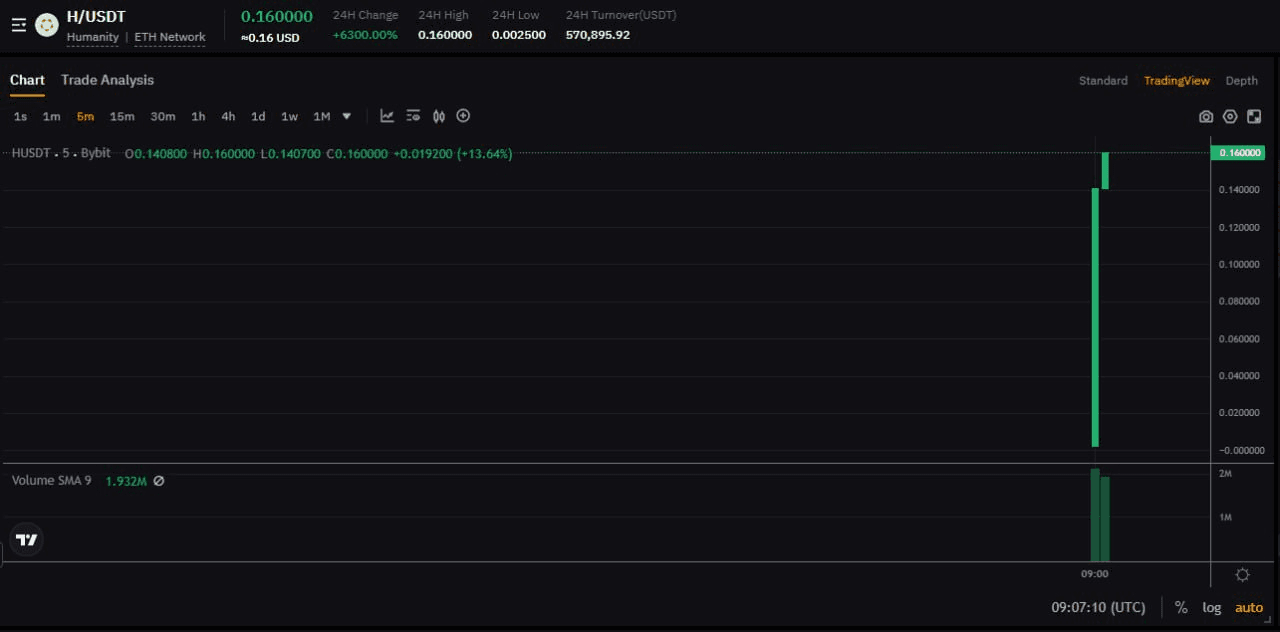This screenshot has height=632, width=1280.
Task: Select the Depth chart view
Action: tap(1242, 81)
